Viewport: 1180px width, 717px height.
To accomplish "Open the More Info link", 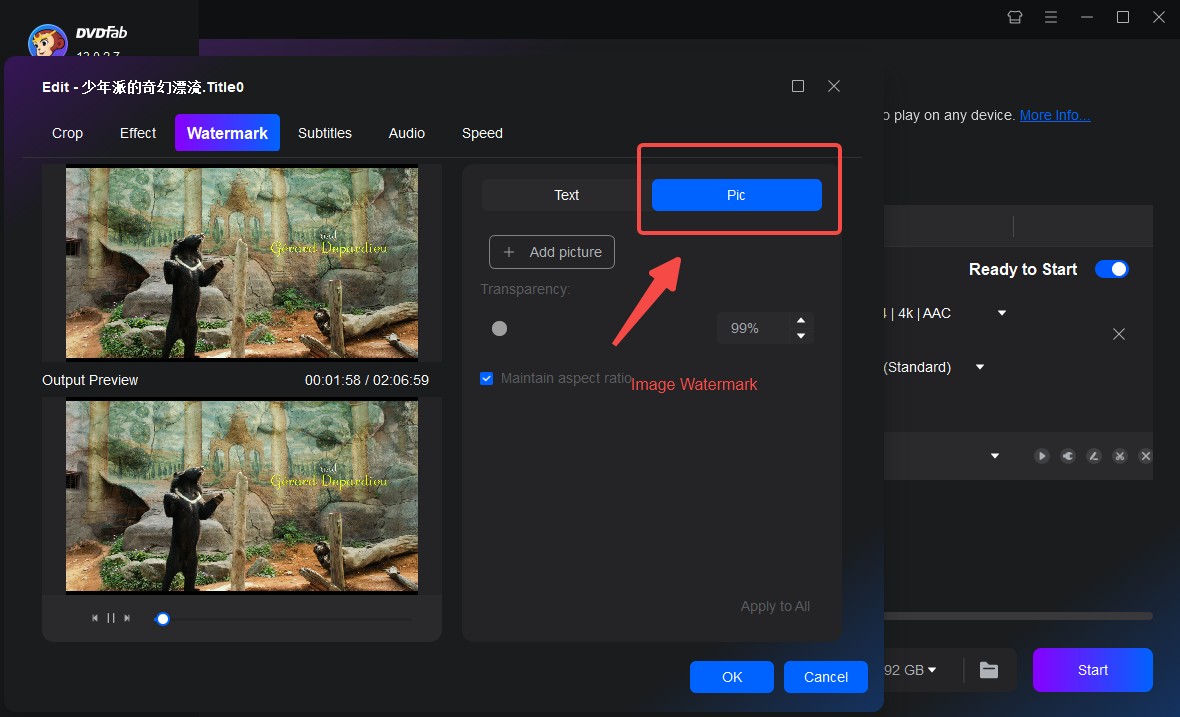I will tap(1054, 115).
